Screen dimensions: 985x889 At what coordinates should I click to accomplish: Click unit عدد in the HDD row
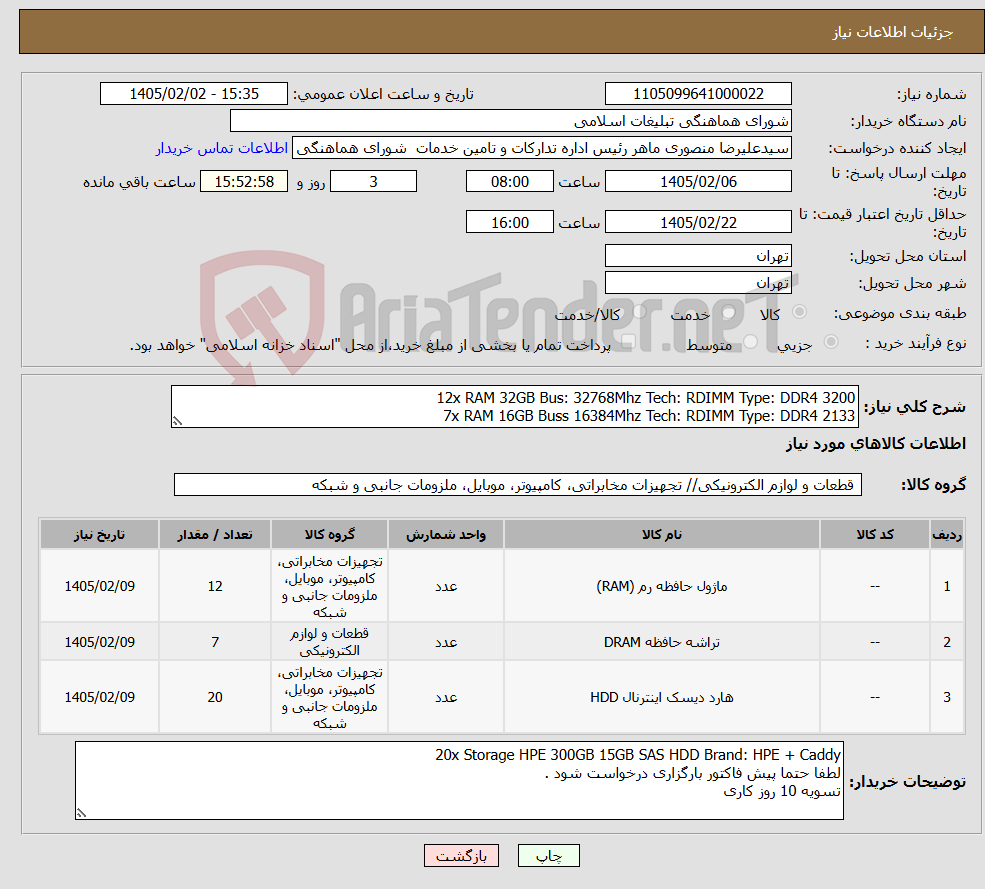pyautogui.click(x=445, y=697)
